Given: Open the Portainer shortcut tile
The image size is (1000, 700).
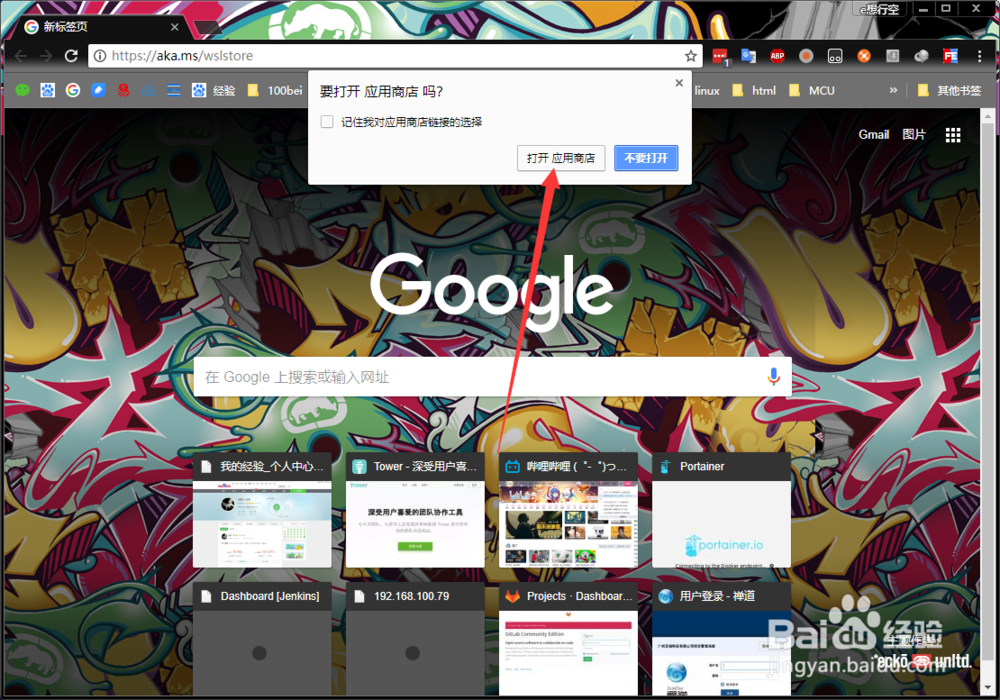Looking at the screenshot, I should (x=721, y=510).
